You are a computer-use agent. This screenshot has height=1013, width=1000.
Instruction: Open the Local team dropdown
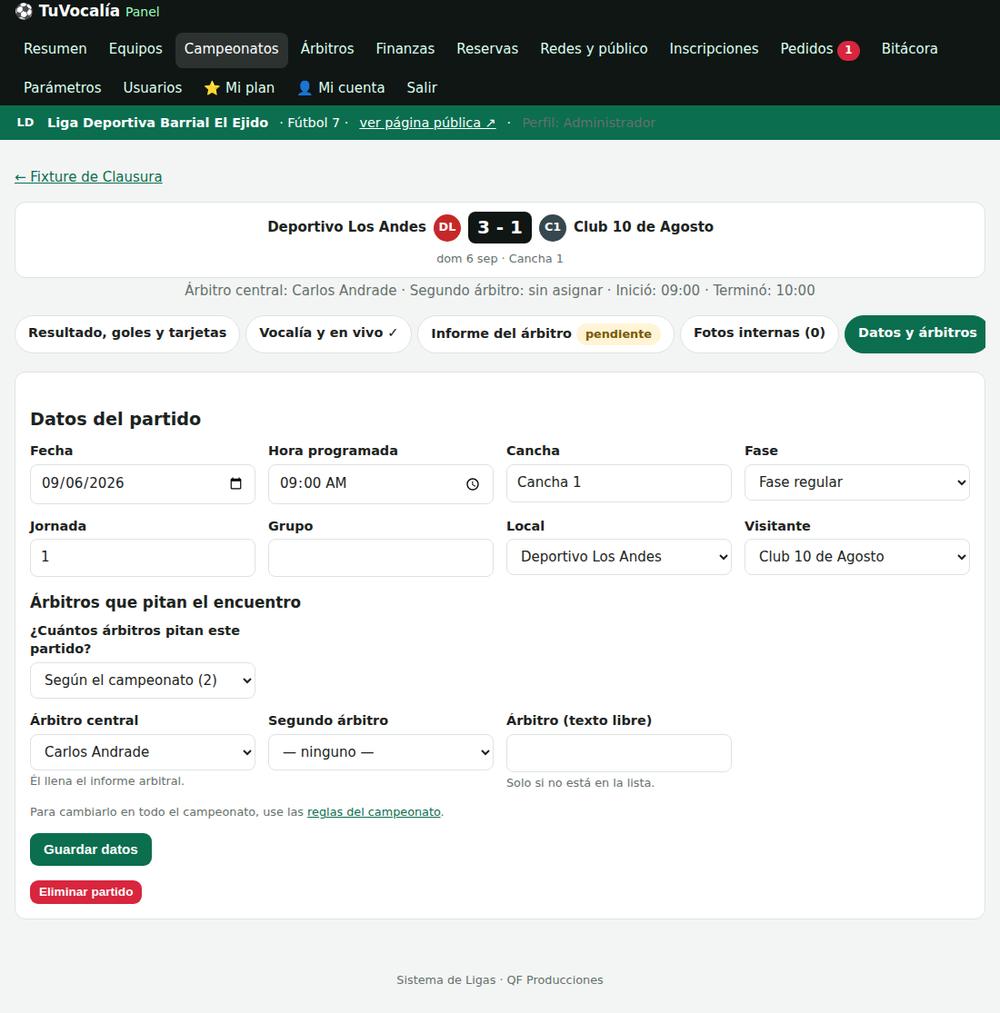(x=619, y=557)
